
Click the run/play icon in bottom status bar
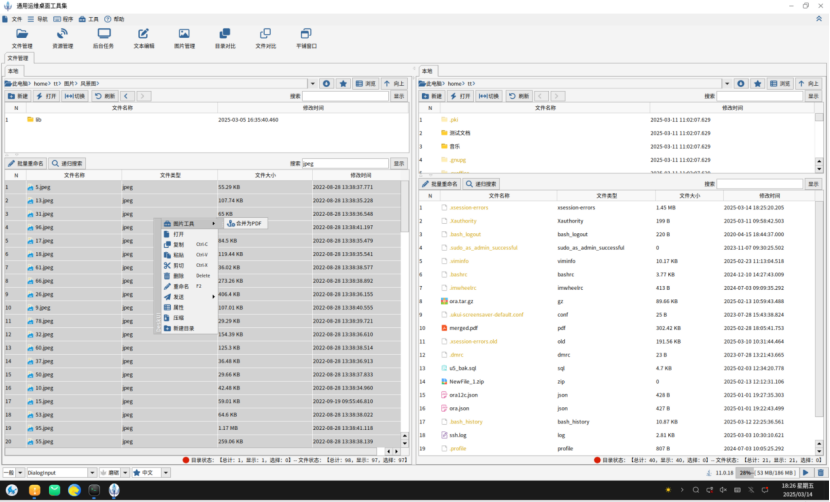click(x=806, y=472)
